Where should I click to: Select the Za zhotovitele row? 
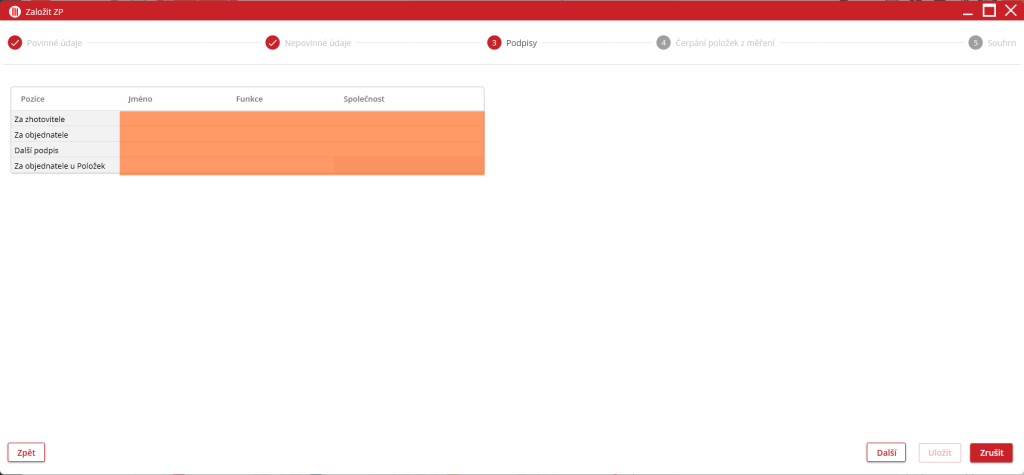pyautogui.click(x=65, y=119)
